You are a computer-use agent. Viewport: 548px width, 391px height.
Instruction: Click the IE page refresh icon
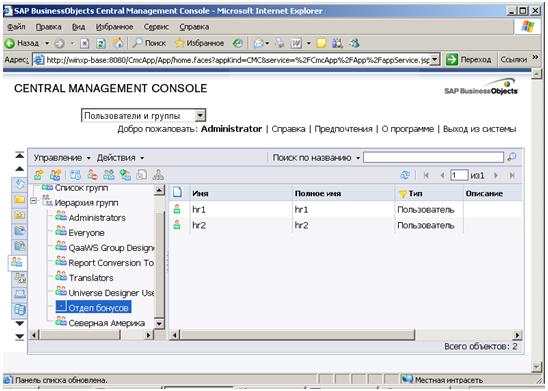(101, 43)
